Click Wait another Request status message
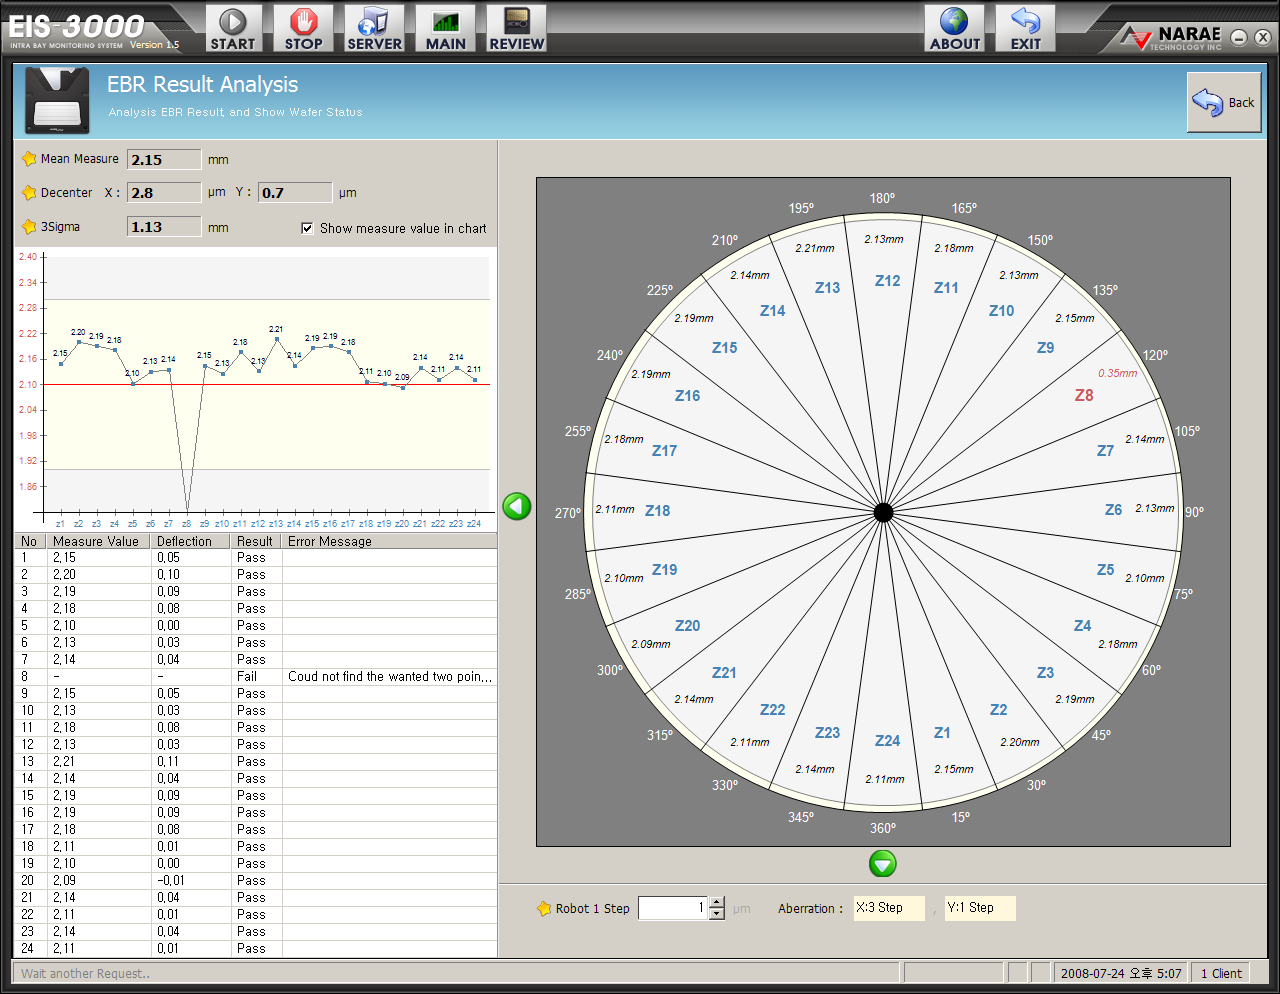Viewport: 1280px width, 994px height. (x=86, y=973)
